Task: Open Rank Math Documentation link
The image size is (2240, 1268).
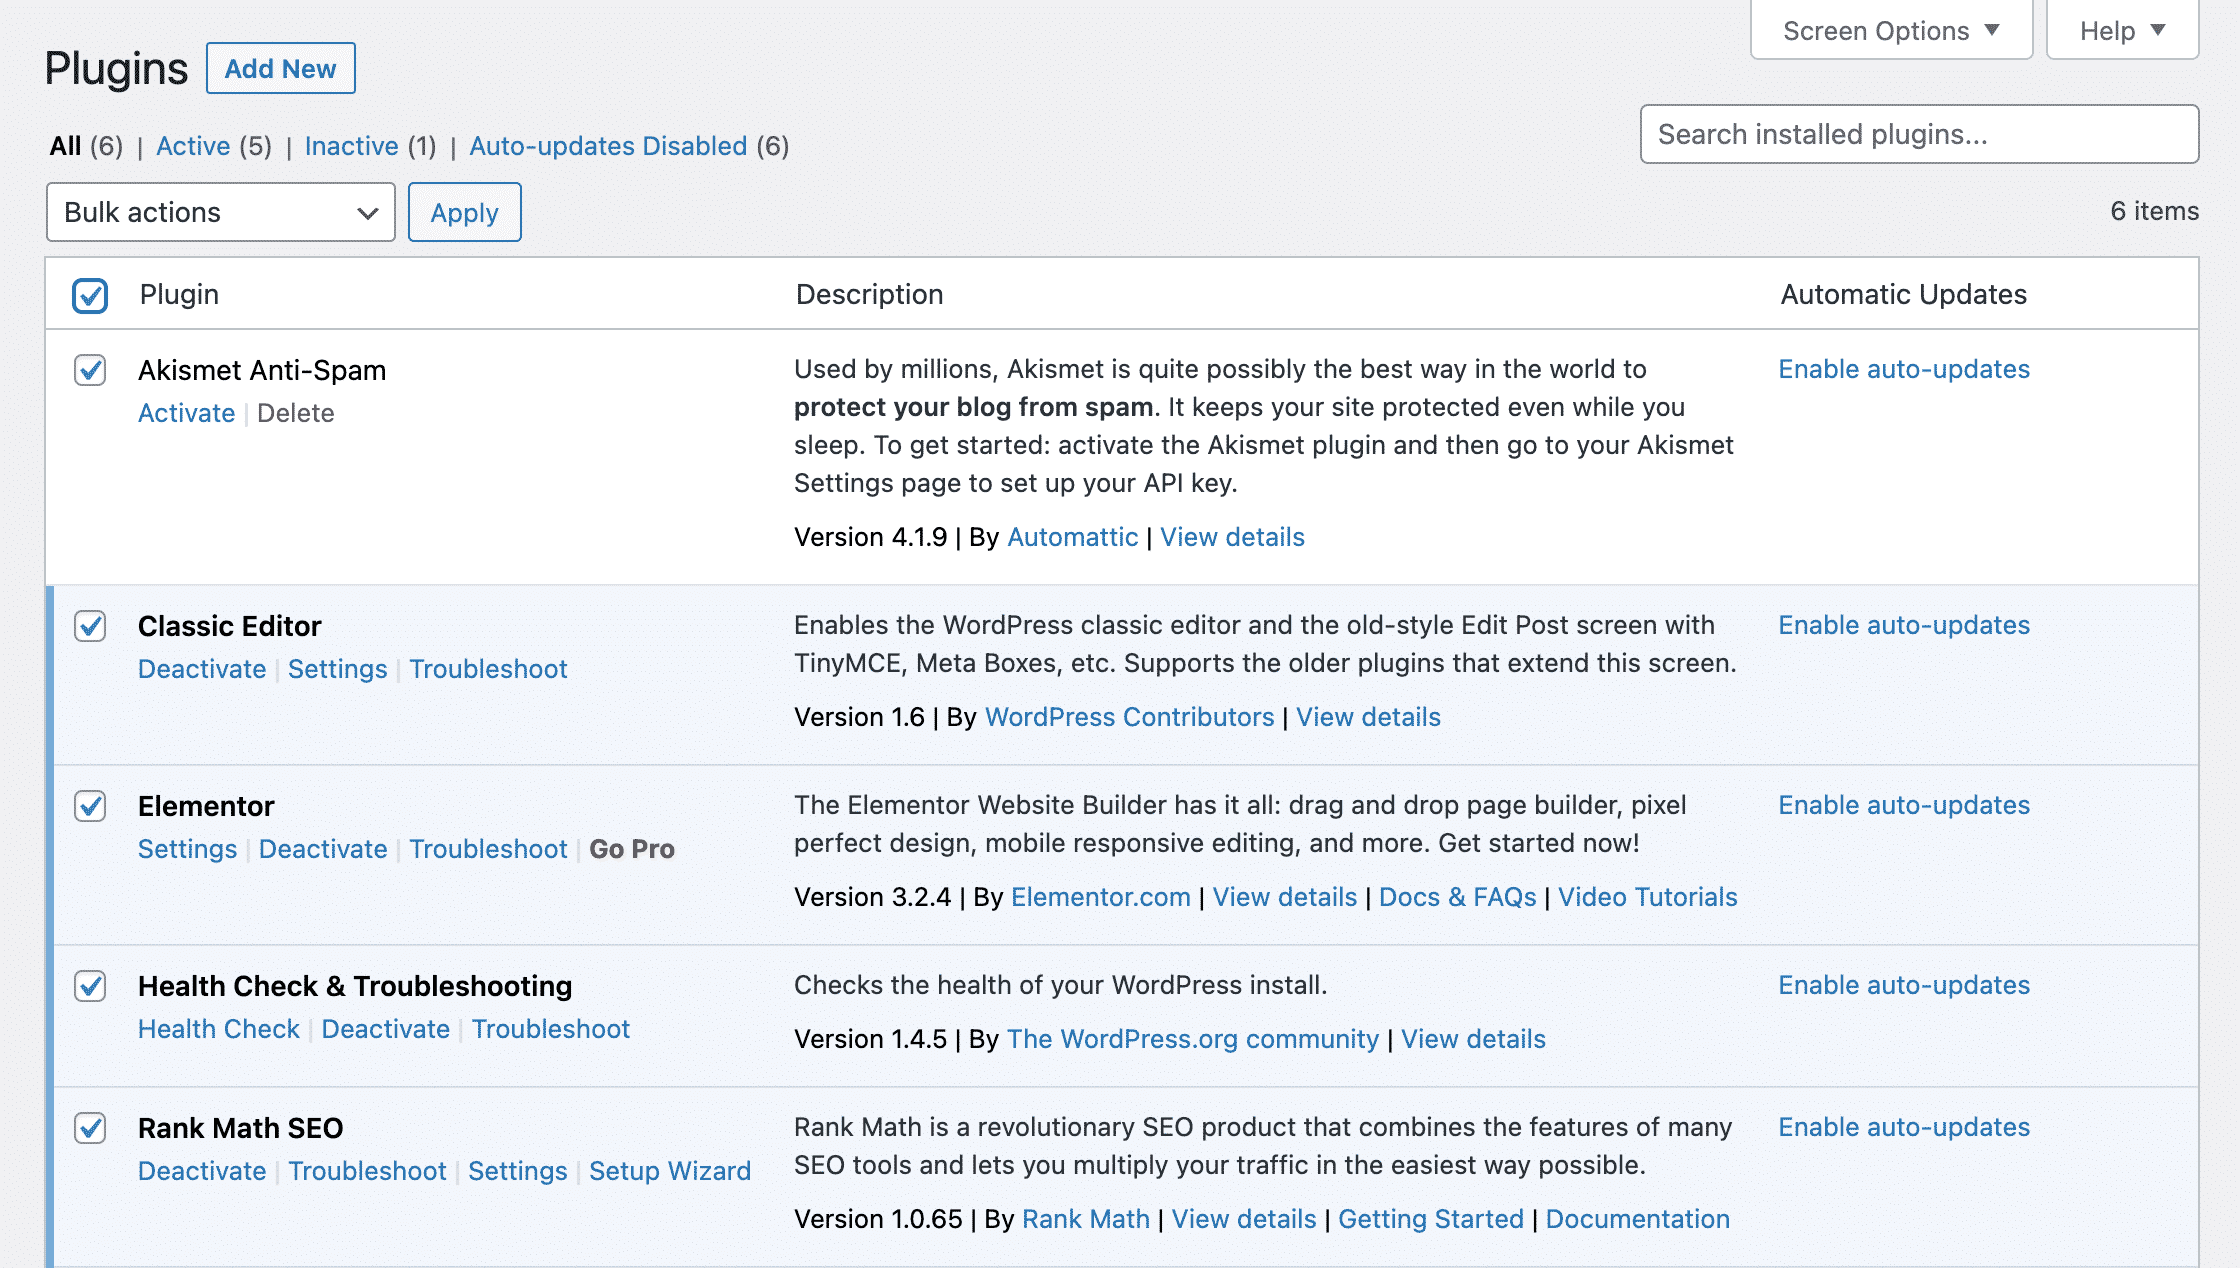Action: (x=1638, y=1219)
